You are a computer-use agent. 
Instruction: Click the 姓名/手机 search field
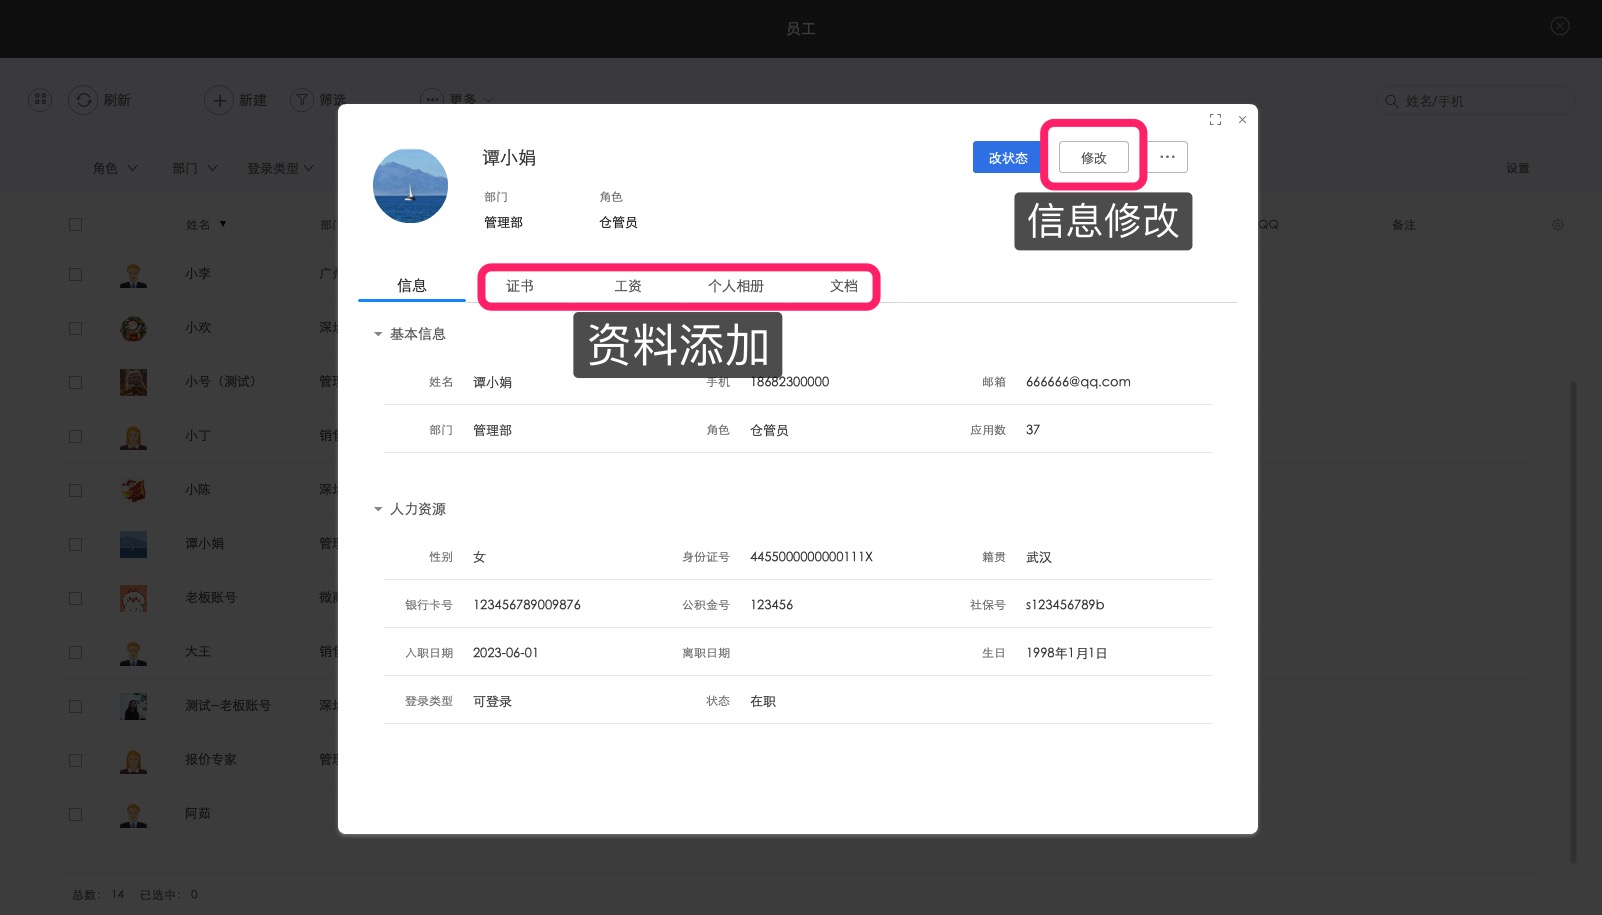click(1476, 101)
